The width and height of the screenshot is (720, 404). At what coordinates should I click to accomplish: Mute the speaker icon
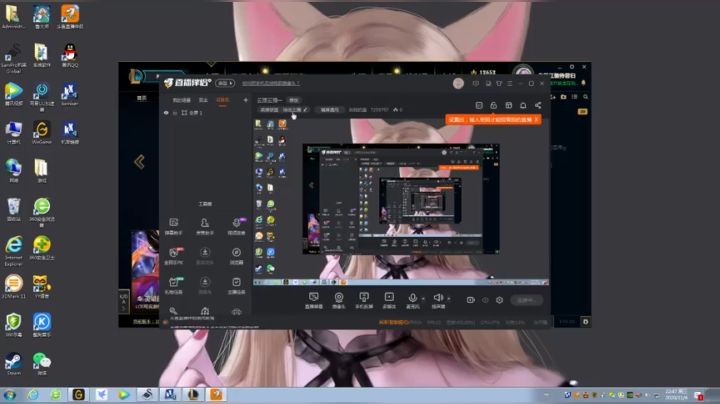tap(438, 298)
